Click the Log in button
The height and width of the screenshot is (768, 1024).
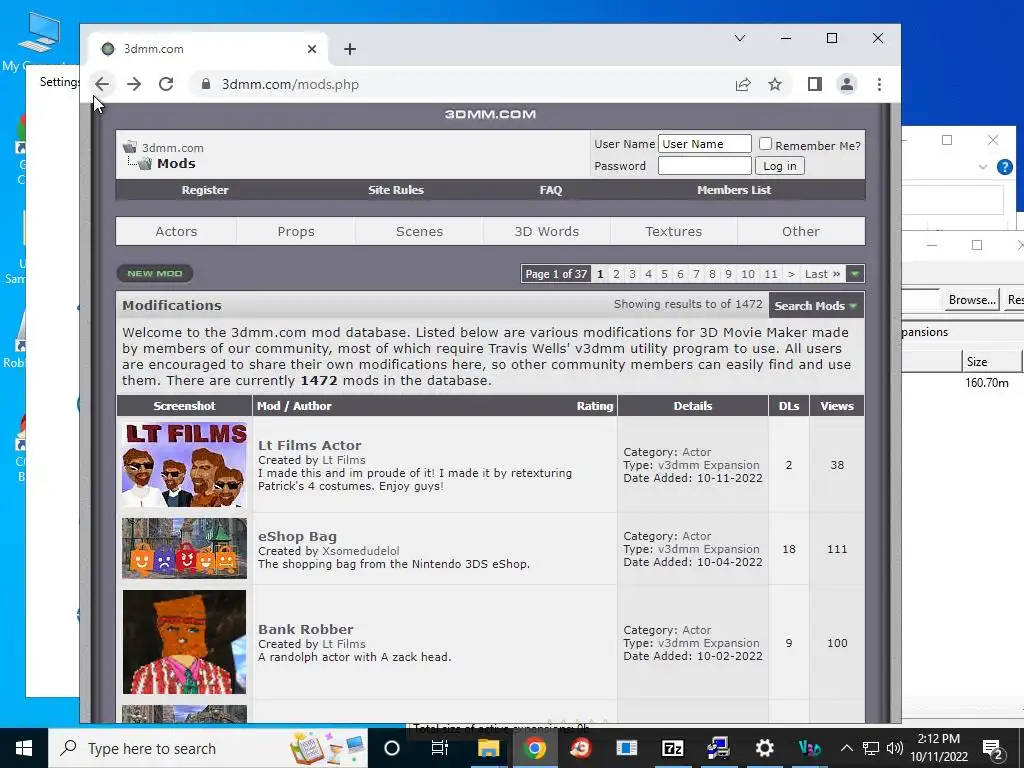point(780,166)
